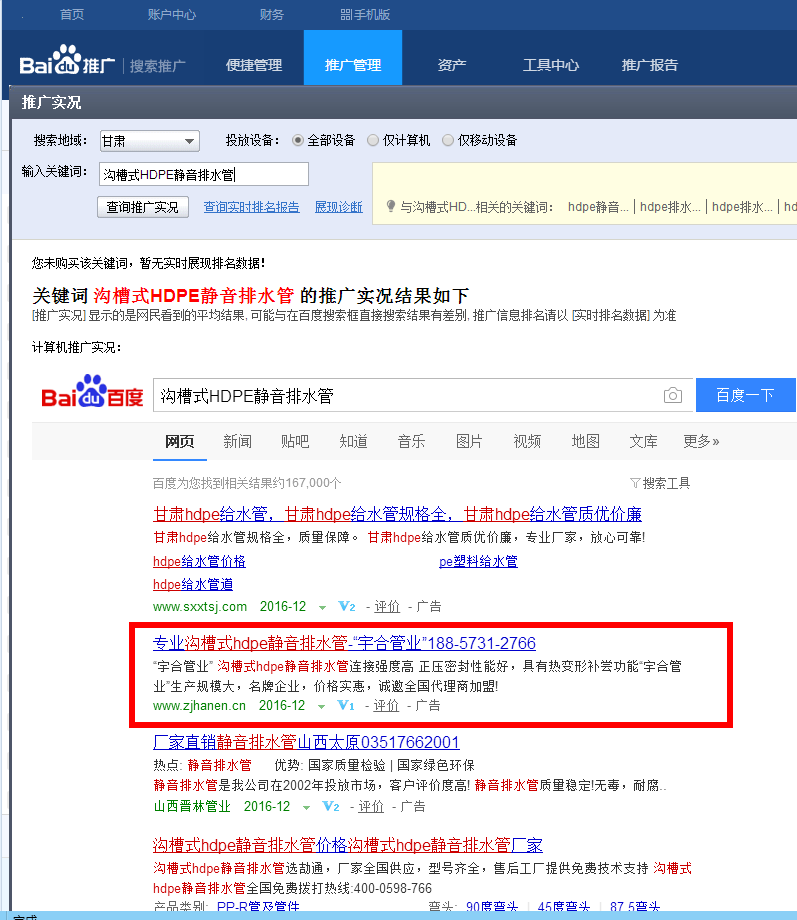This screenshot has width=797, height=920.
Task: Select the 图片 search tab
Action: tap(469, 441)
